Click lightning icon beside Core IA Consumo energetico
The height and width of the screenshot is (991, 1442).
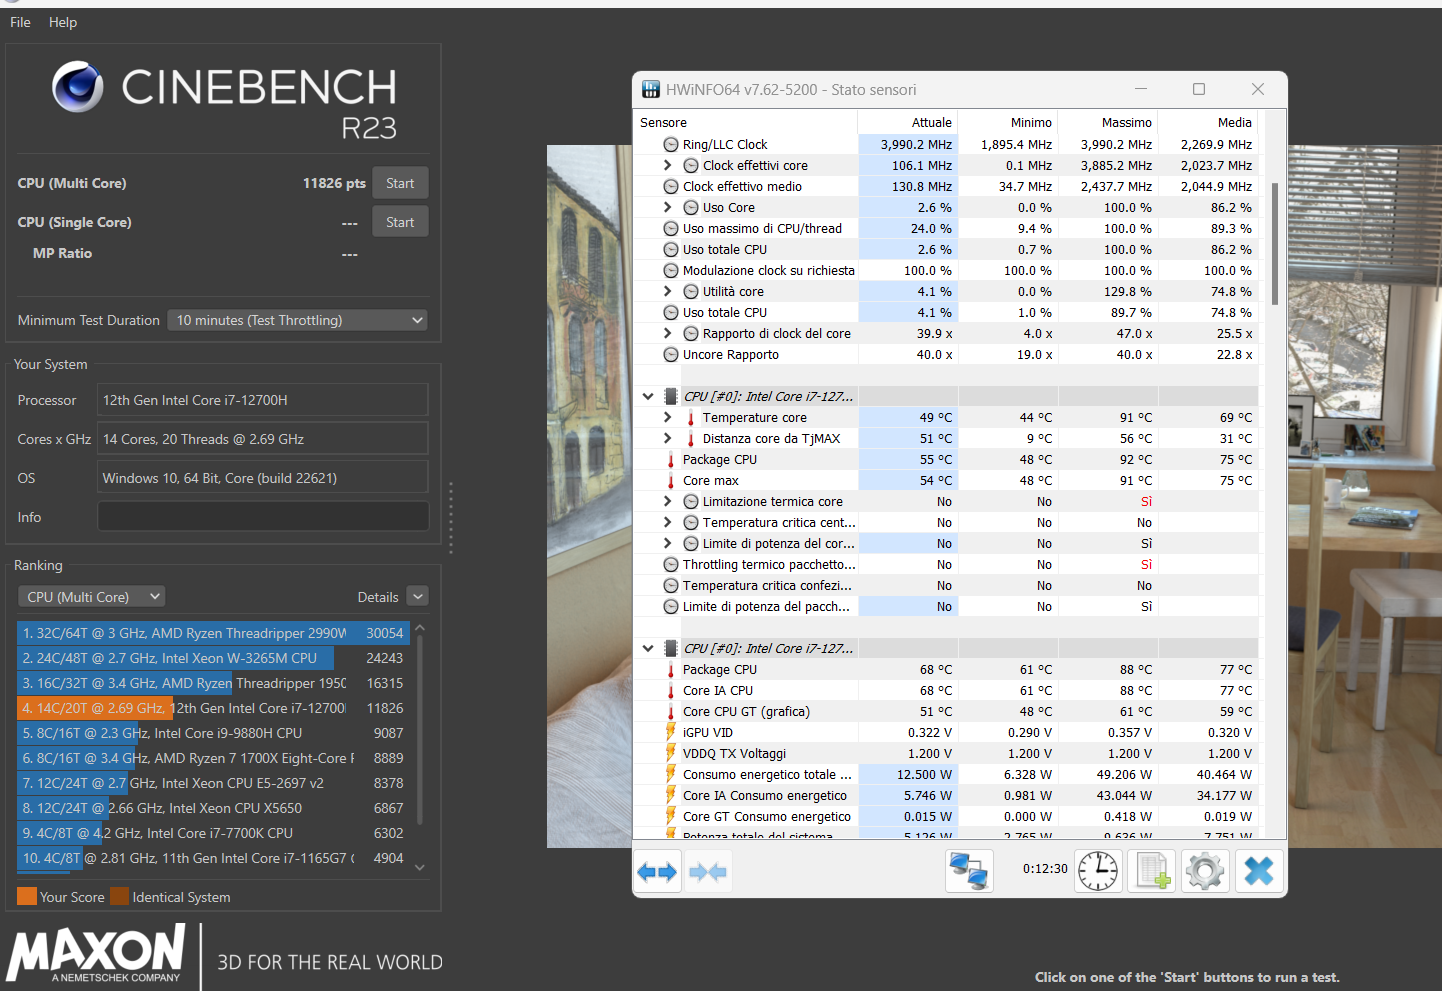pyautogui.click(x=671, y=795)
